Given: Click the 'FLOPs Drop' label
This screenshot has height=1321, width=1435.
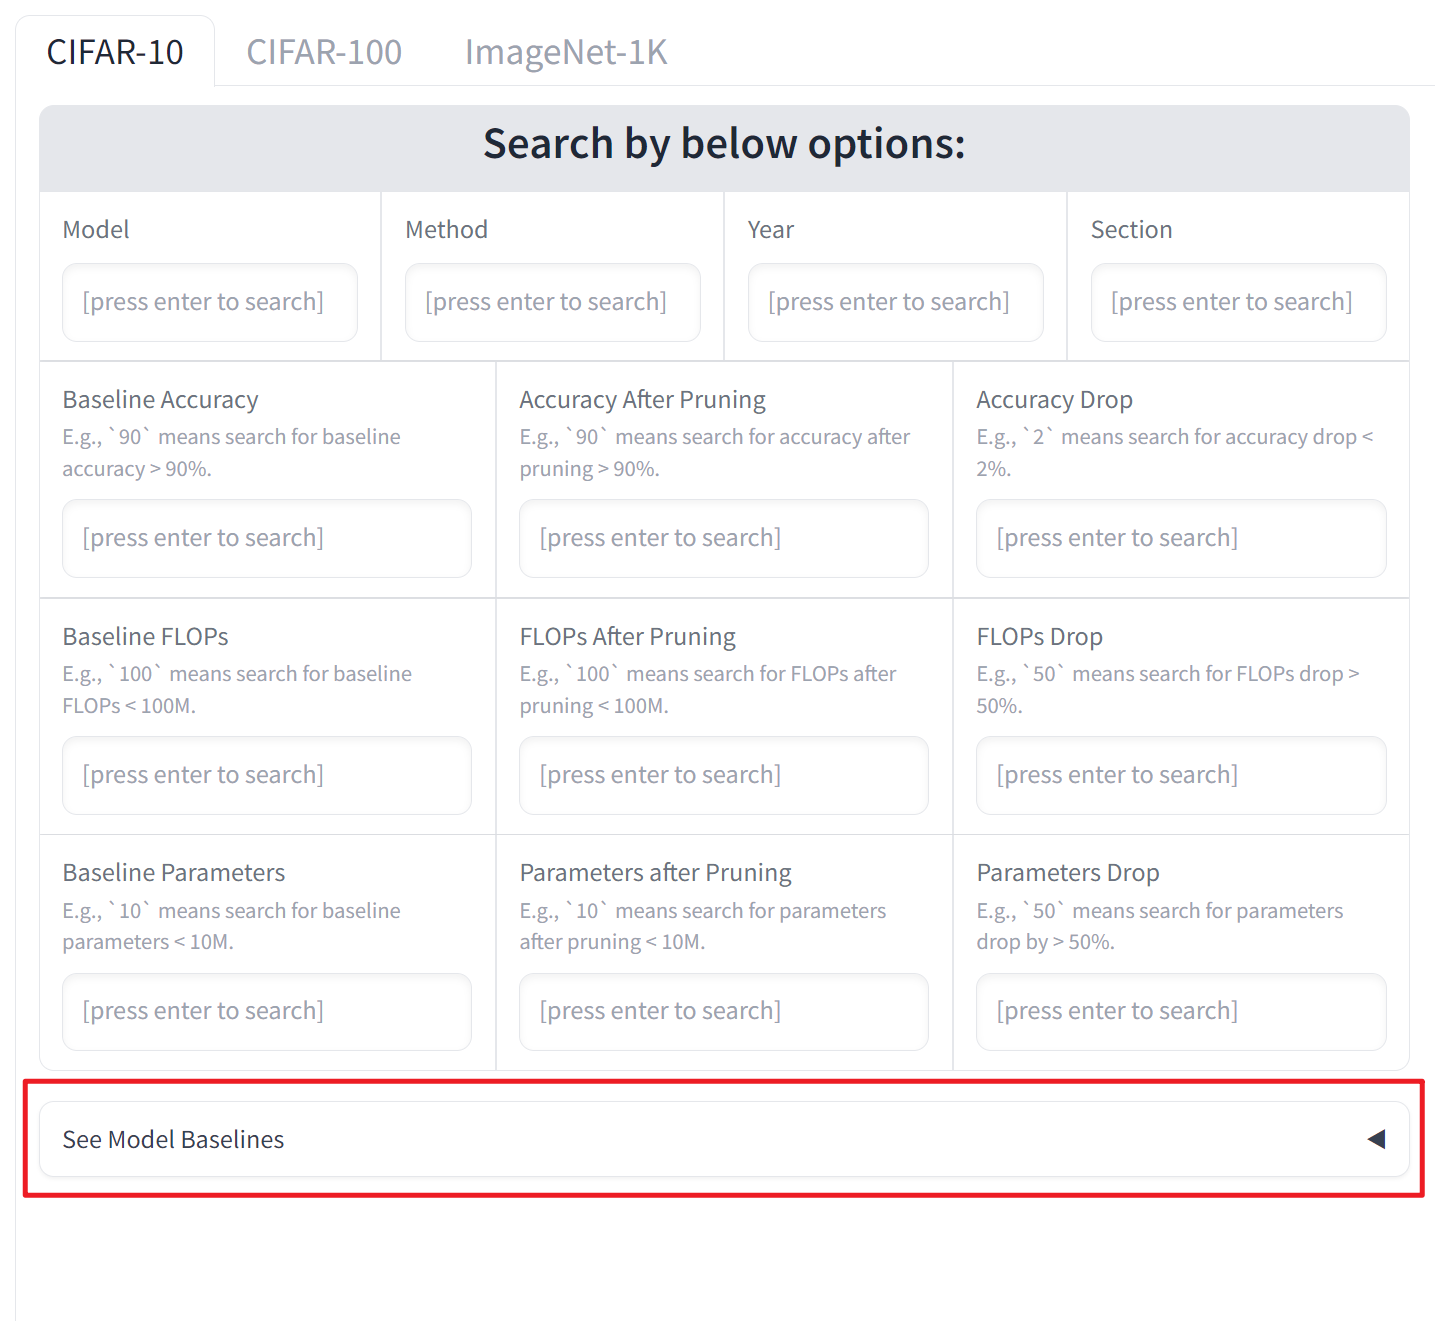Looking at the screenshot, I should pos(1039,637).
